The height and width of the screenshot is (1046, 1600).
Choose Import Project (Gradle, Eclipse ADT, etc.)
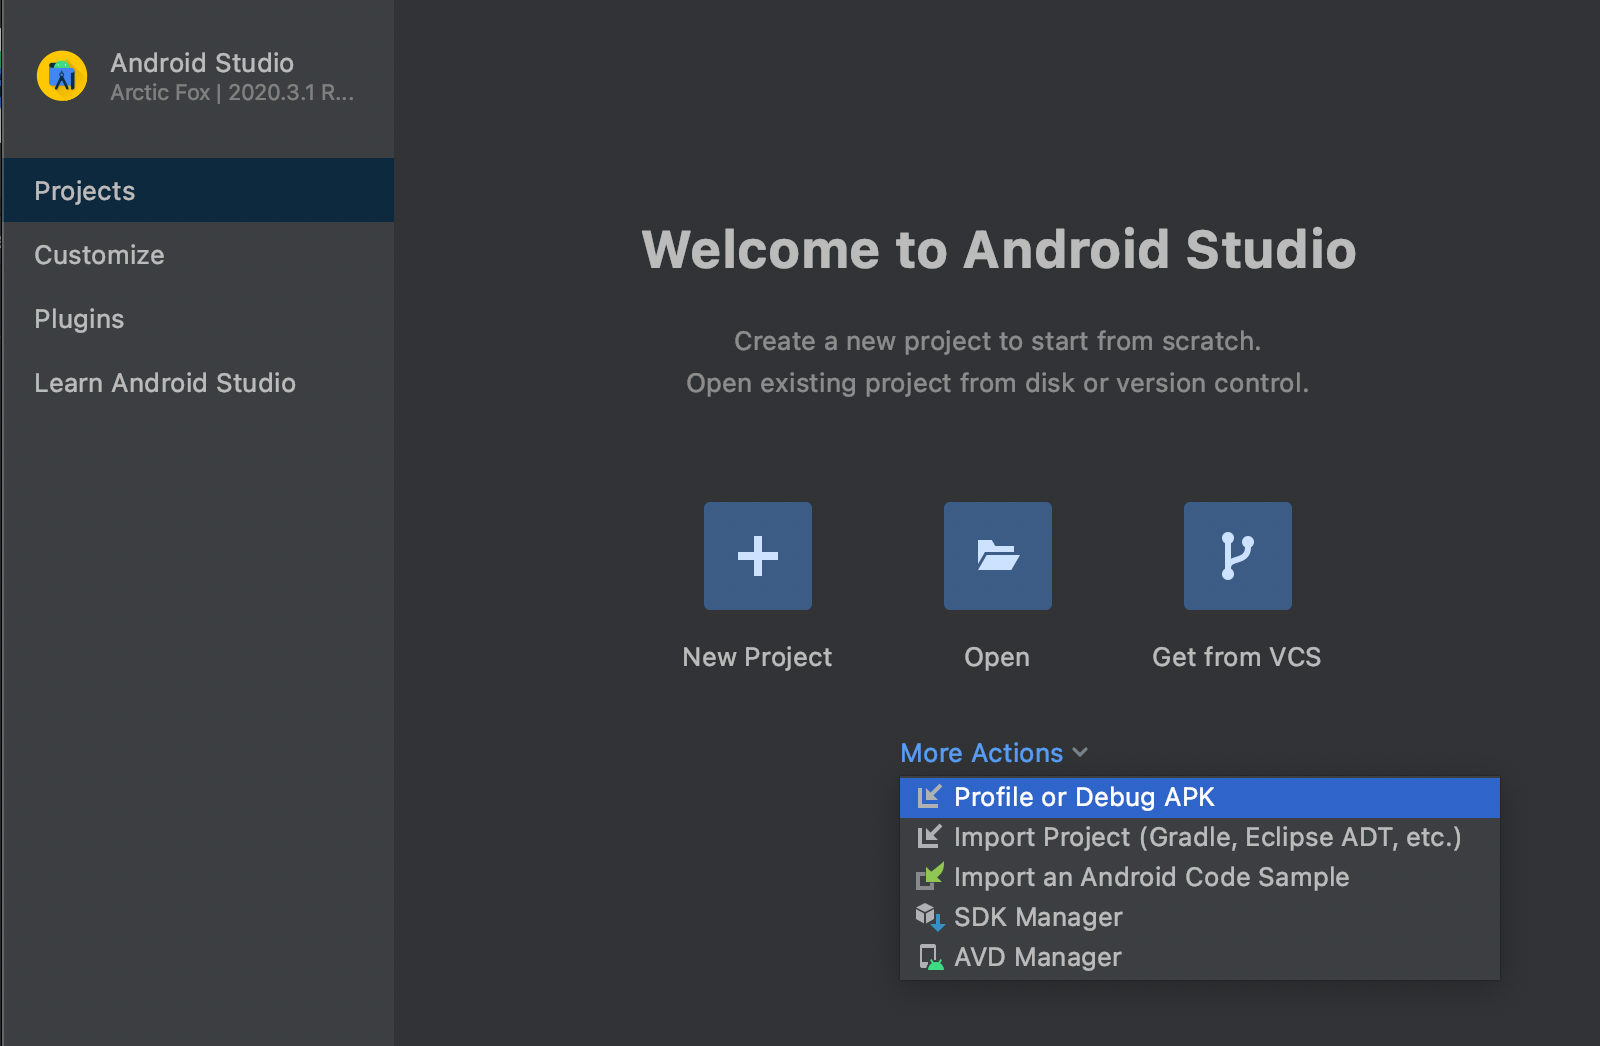coord(1200,837)
